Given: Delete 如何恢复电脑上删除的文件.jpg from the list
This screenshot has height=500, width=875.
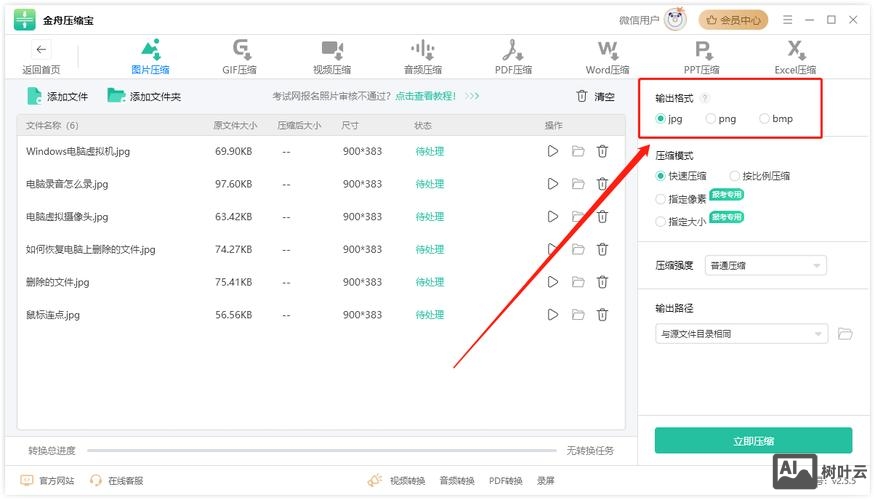Looking at the screenshot, I should pos(602,249).
